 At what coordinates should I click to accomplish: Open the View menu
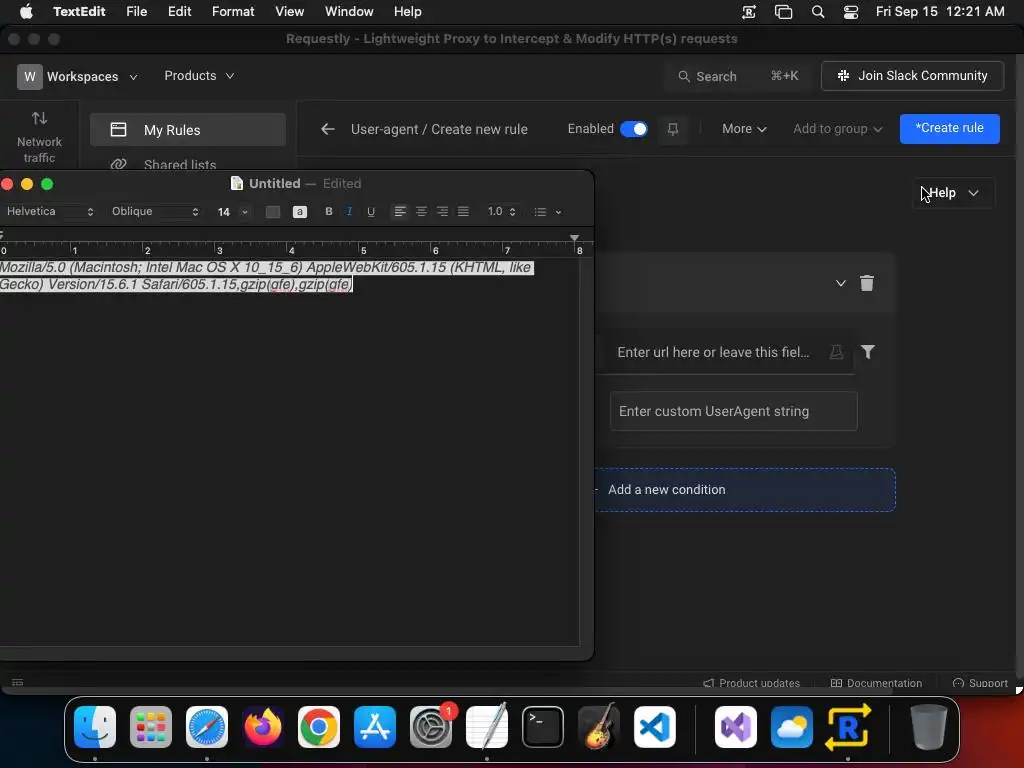pyautogui.click(x=289, y=12)
